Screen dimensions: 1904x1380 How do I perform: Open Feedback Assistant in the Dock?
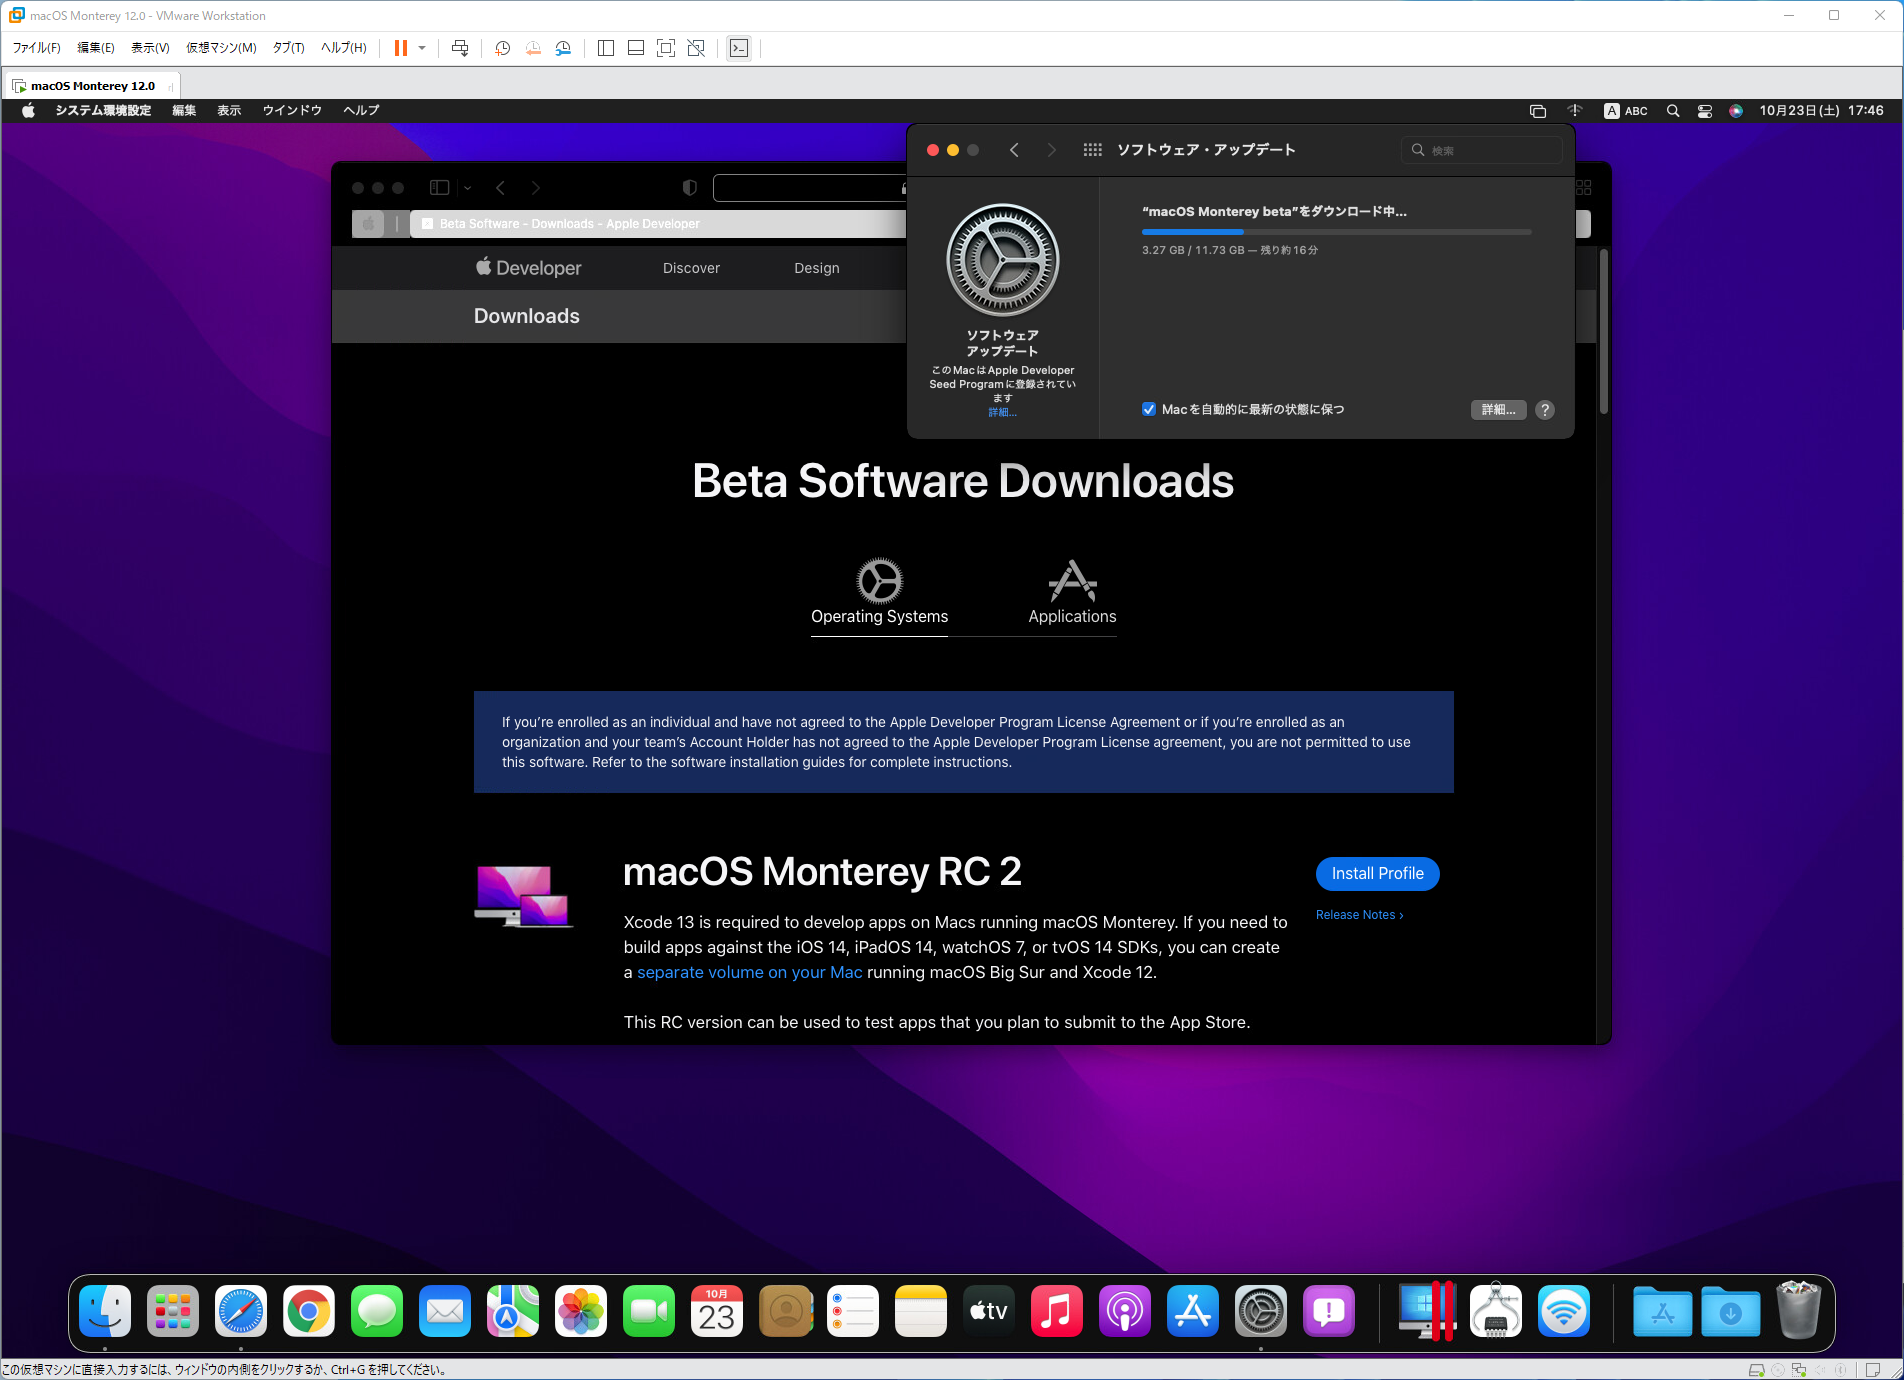click(1329, 1311)
